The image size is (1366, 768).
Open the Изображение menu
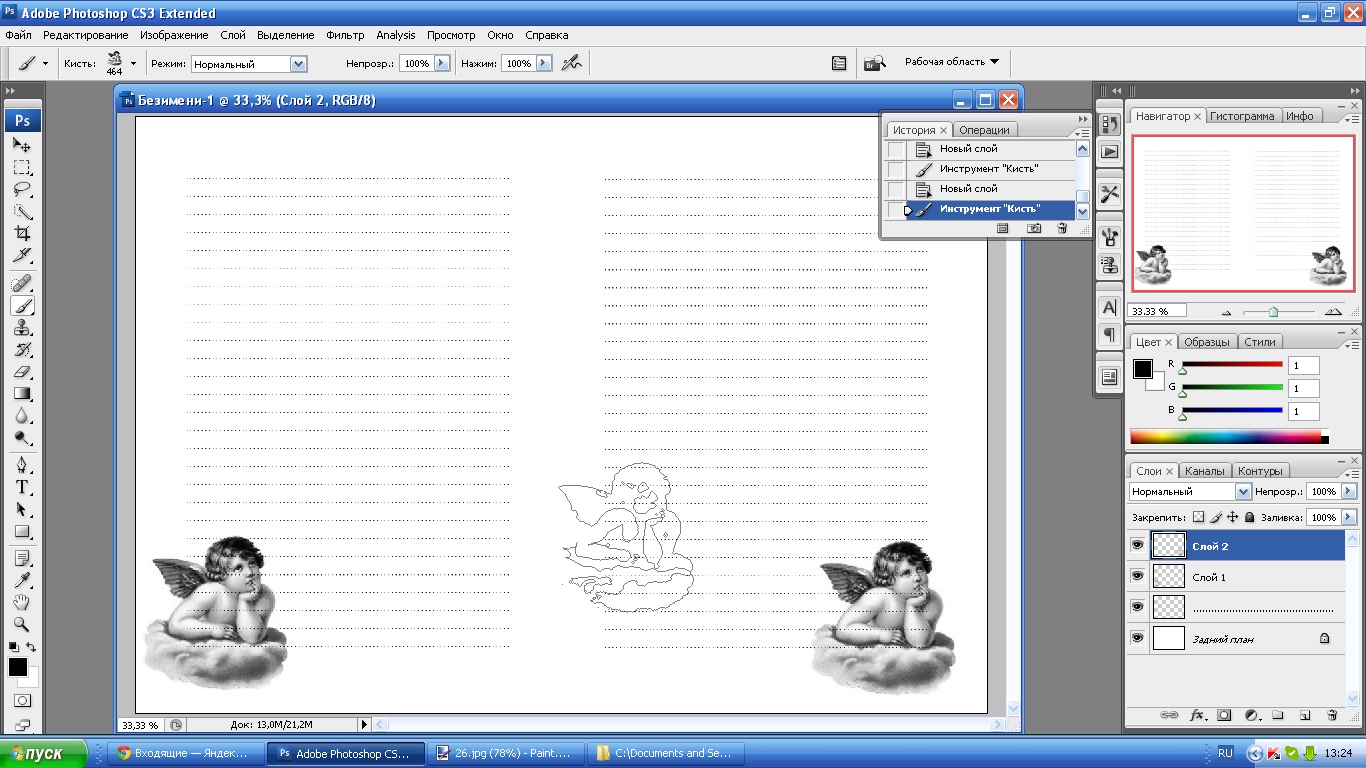coord(174,35)
